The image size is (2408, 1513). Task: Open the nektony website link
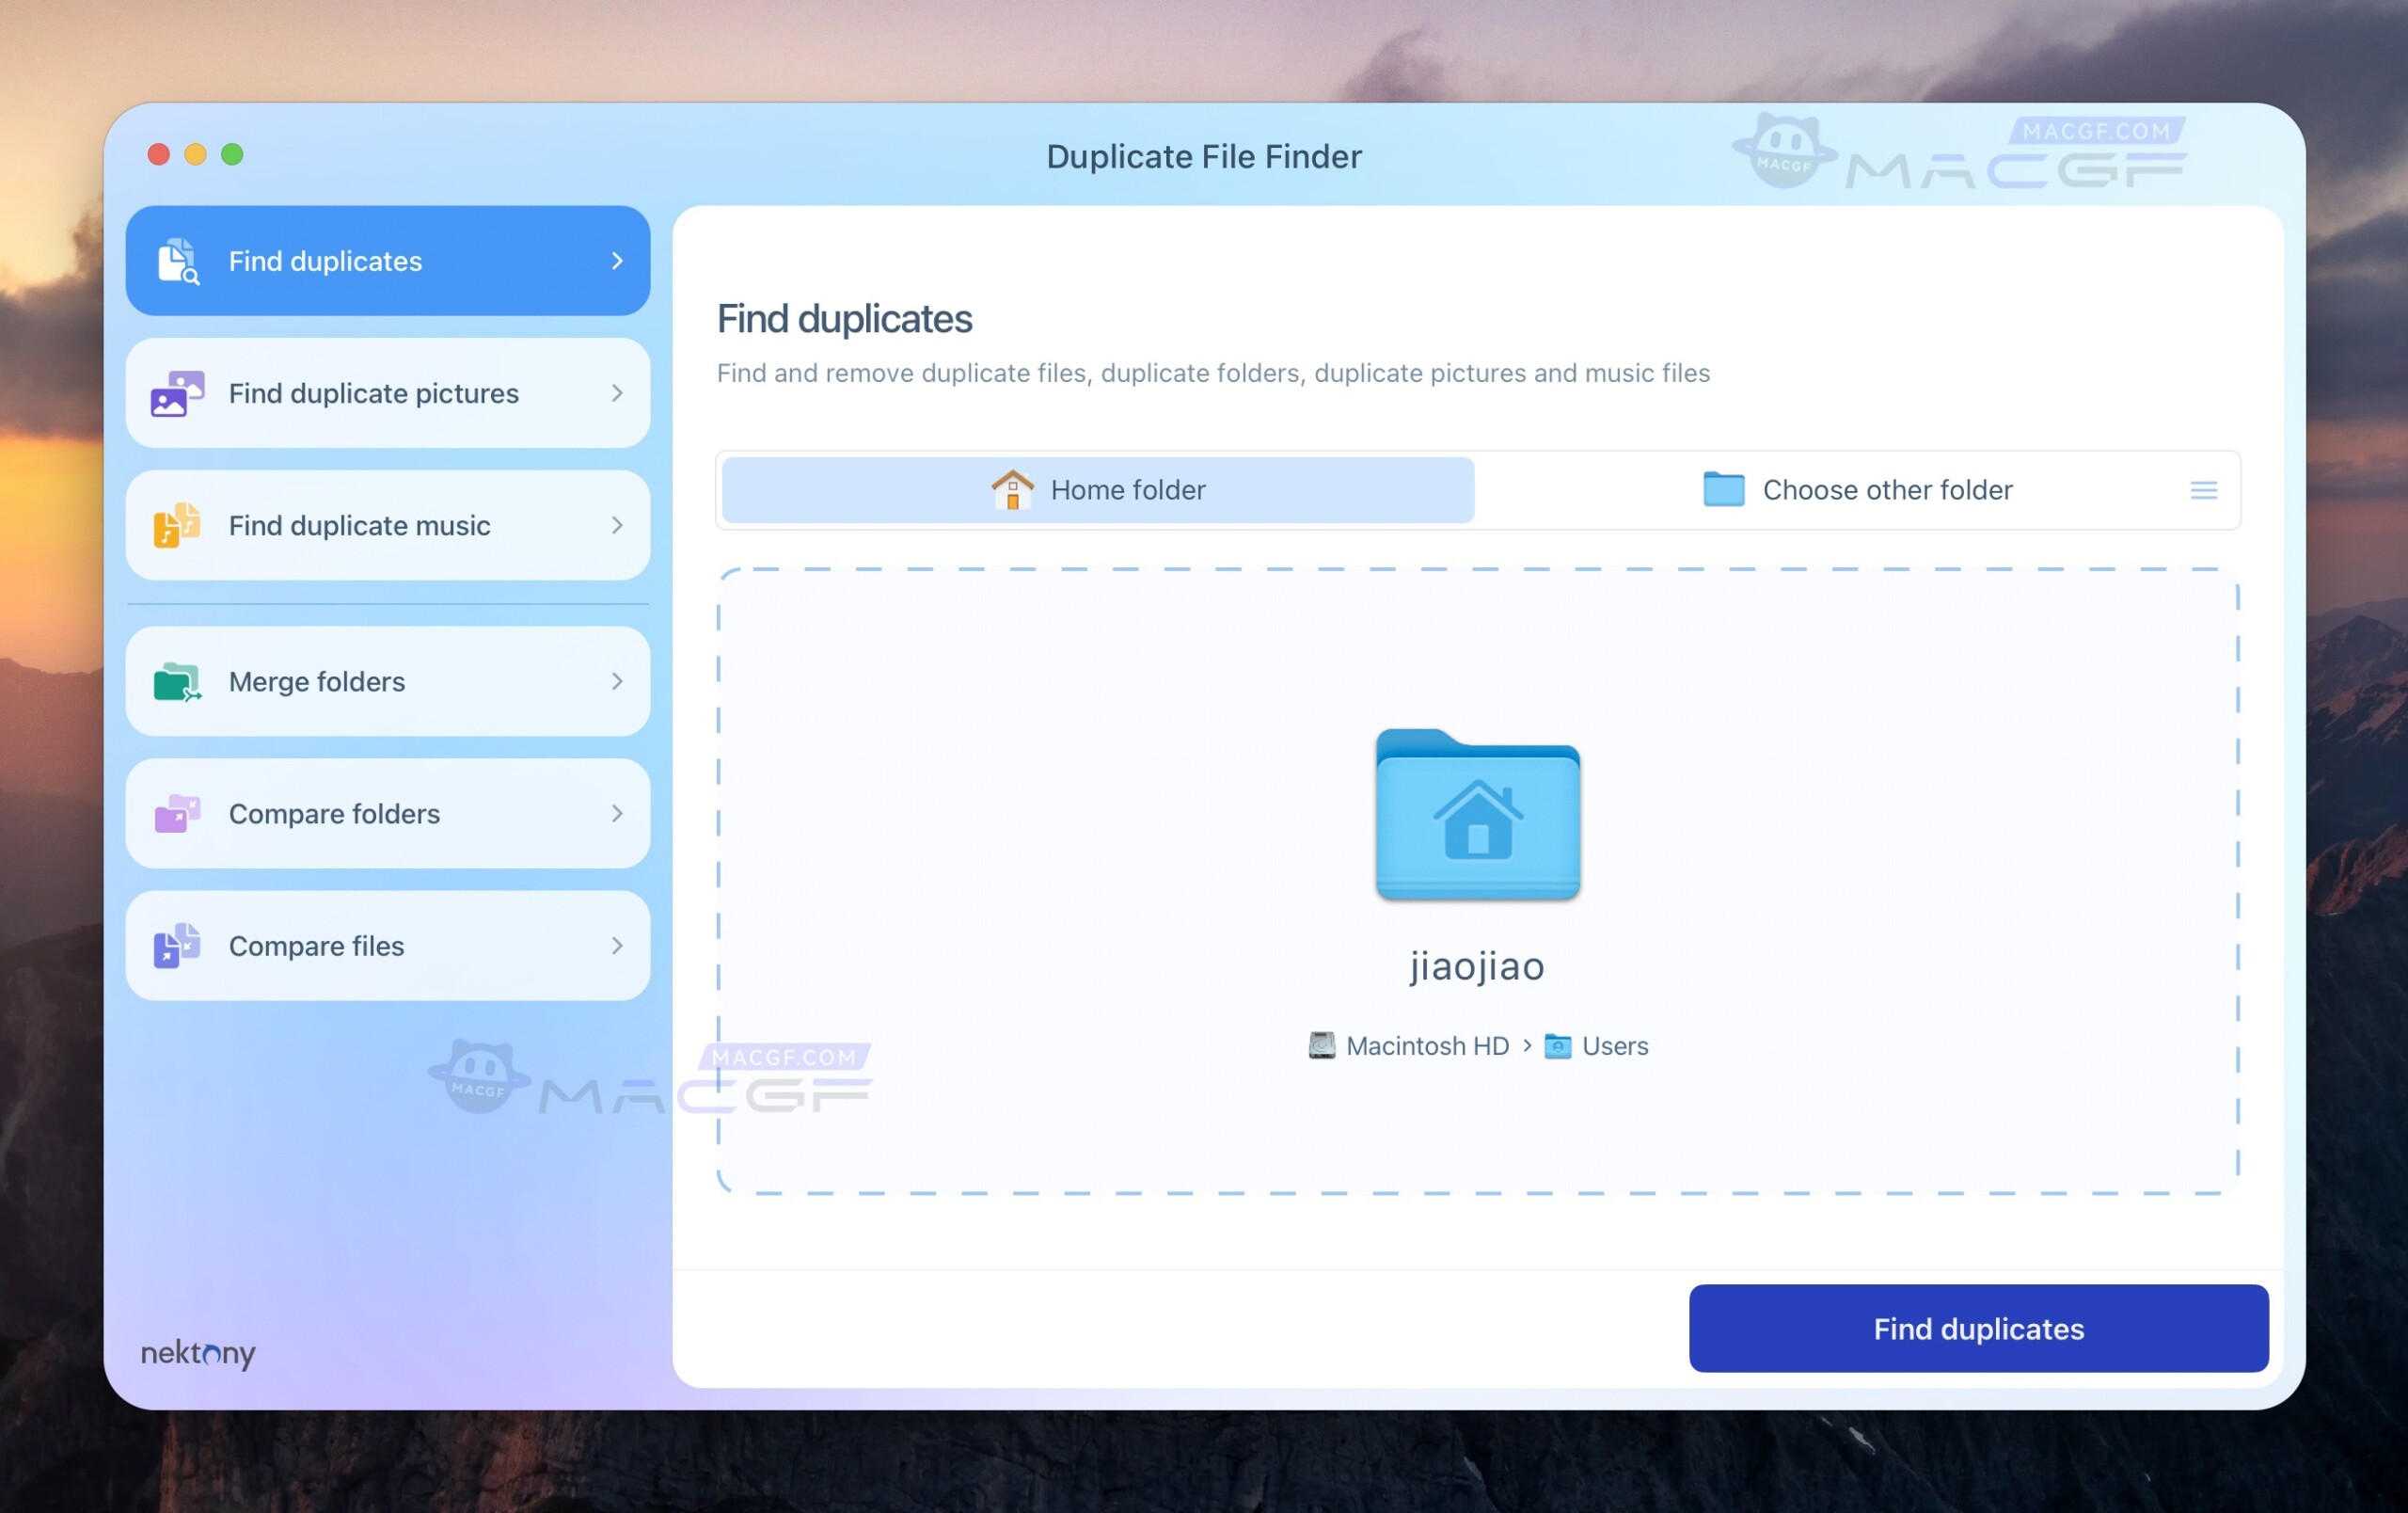pos(196,1354)
